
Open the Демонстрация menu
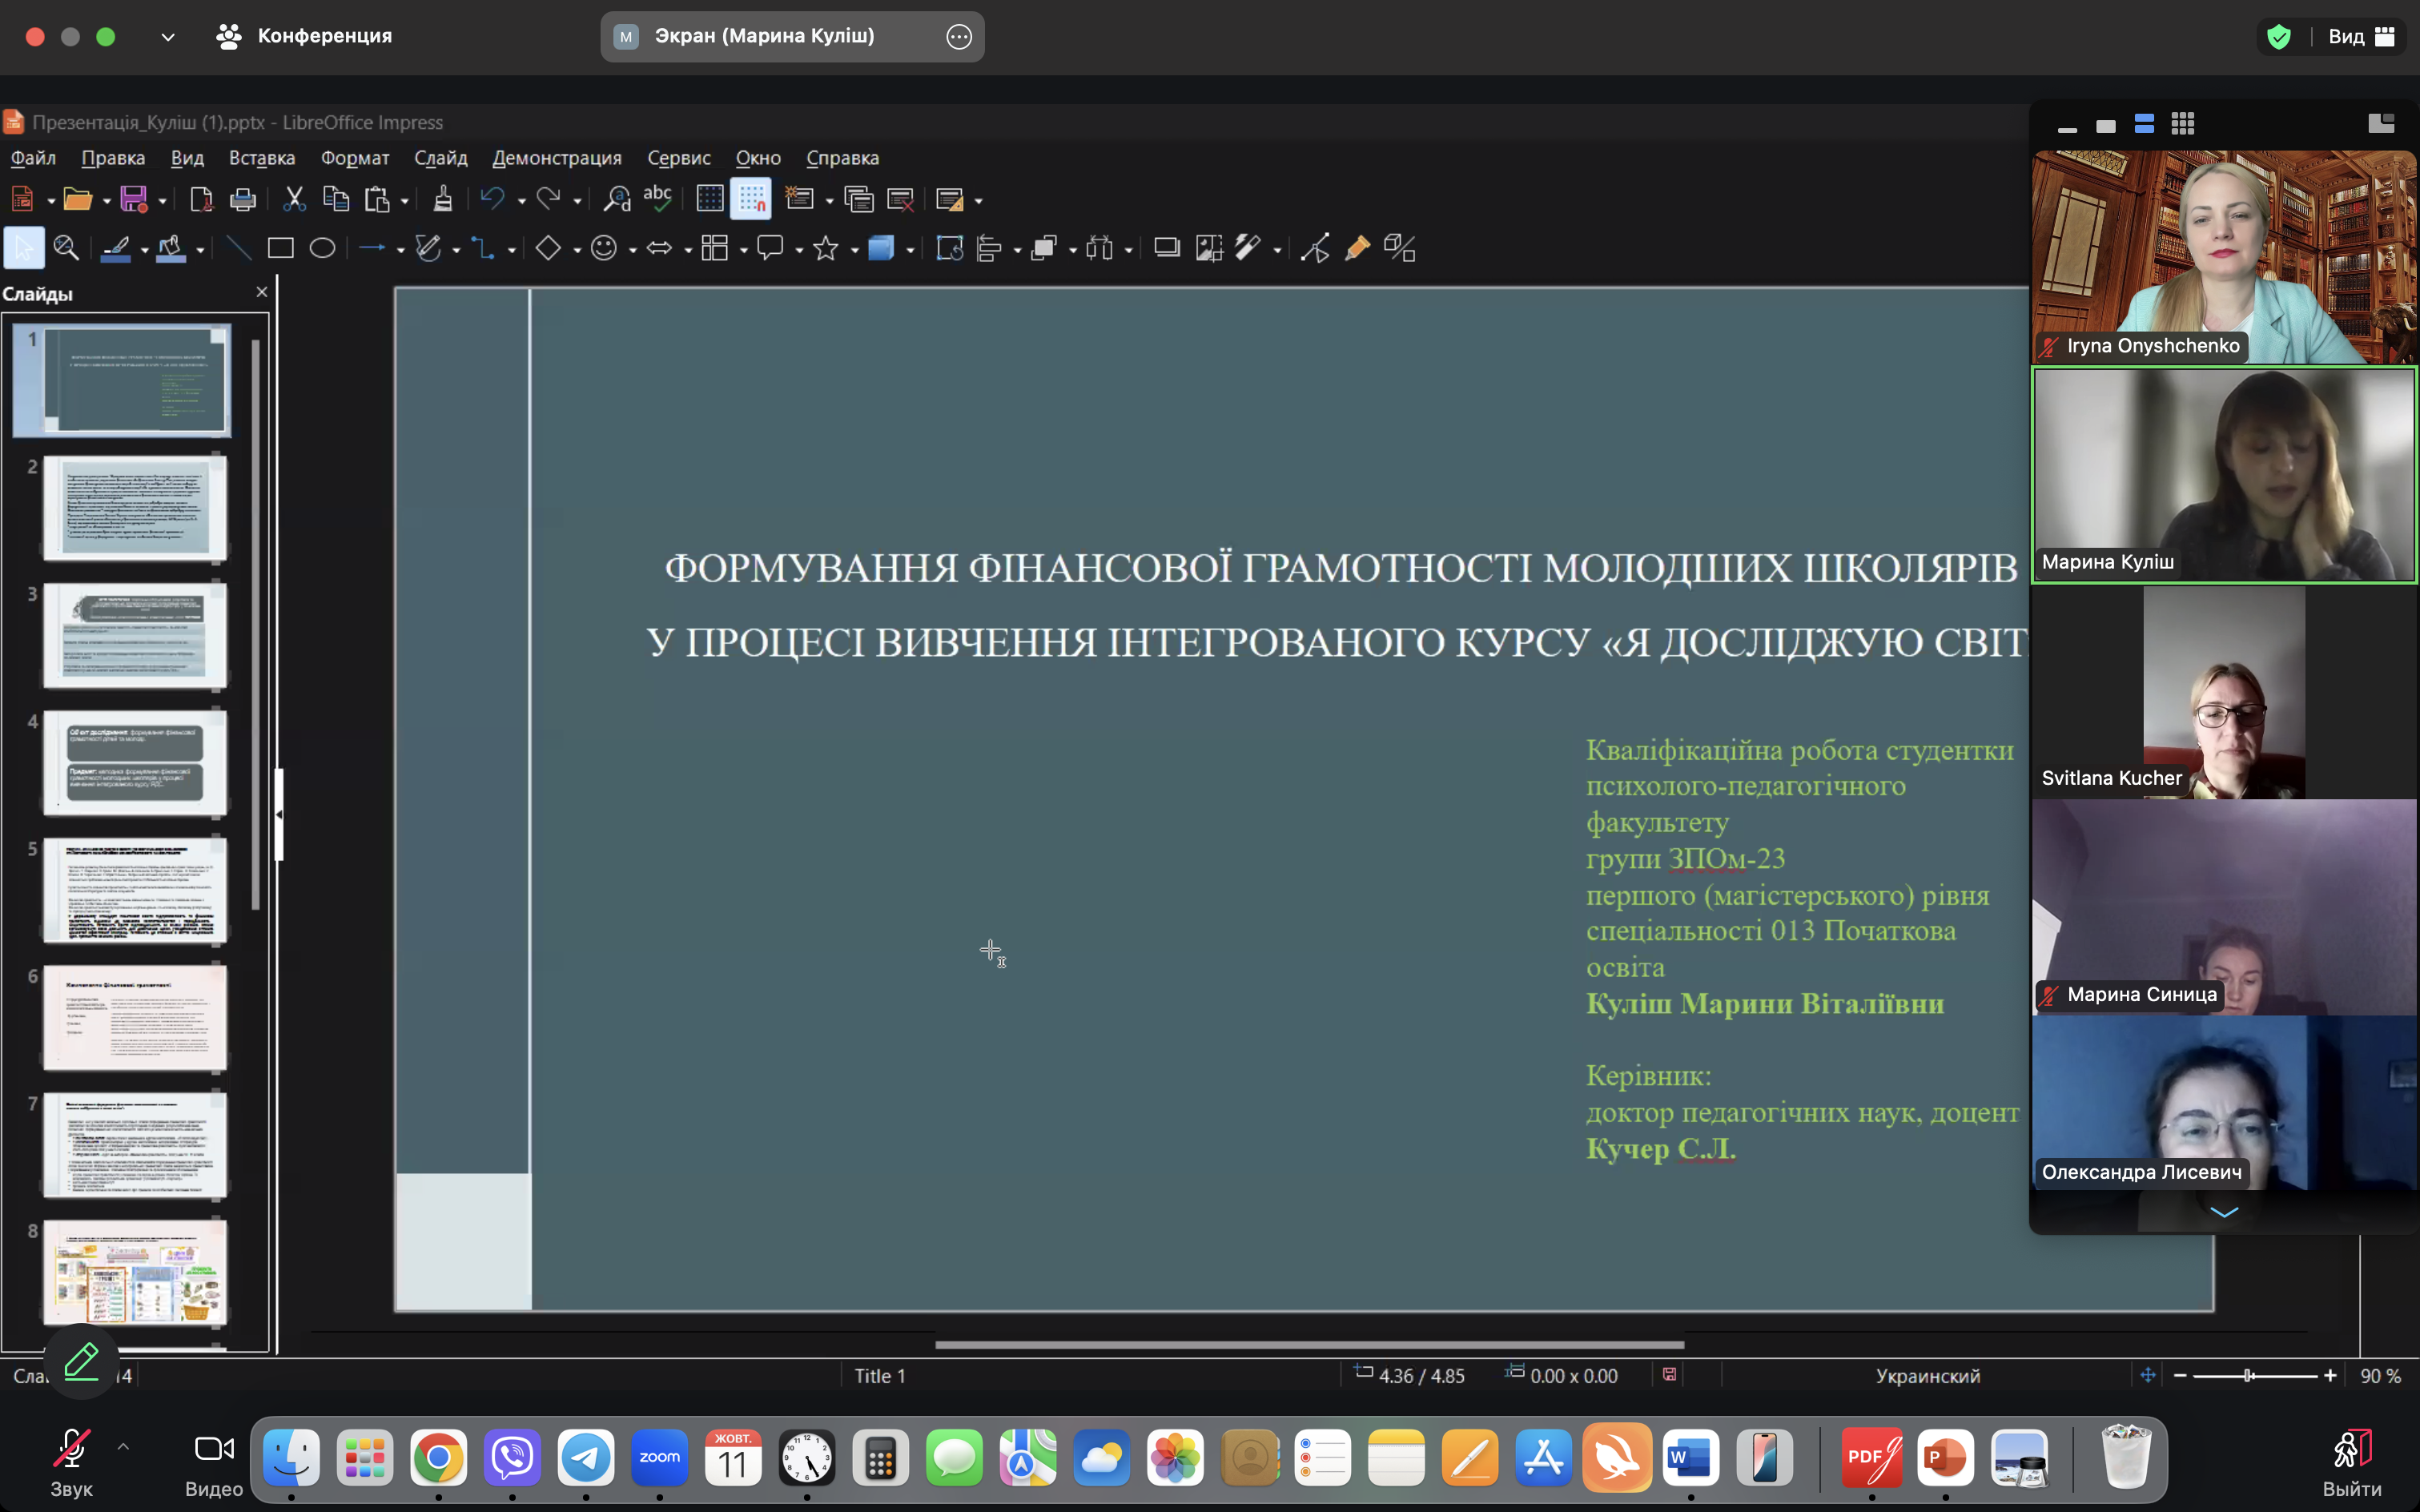click(x=557, y=158)
